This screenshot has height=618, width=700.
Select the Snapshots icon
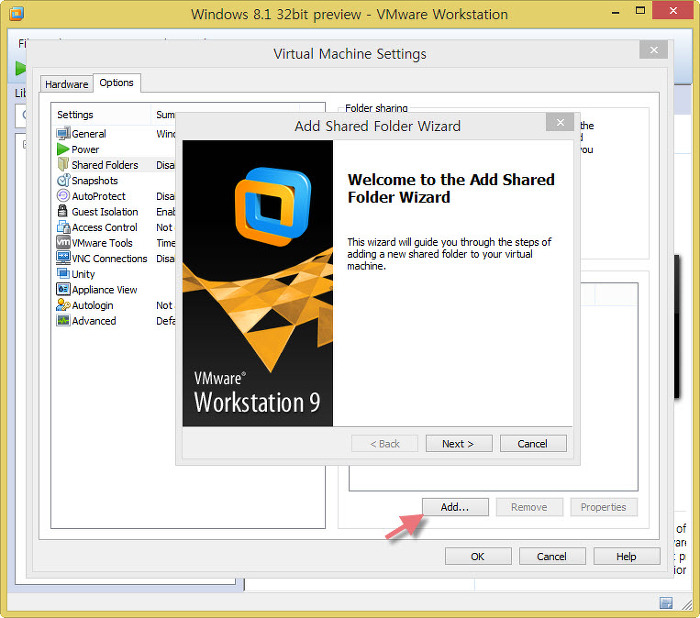[x=63, y=181]
